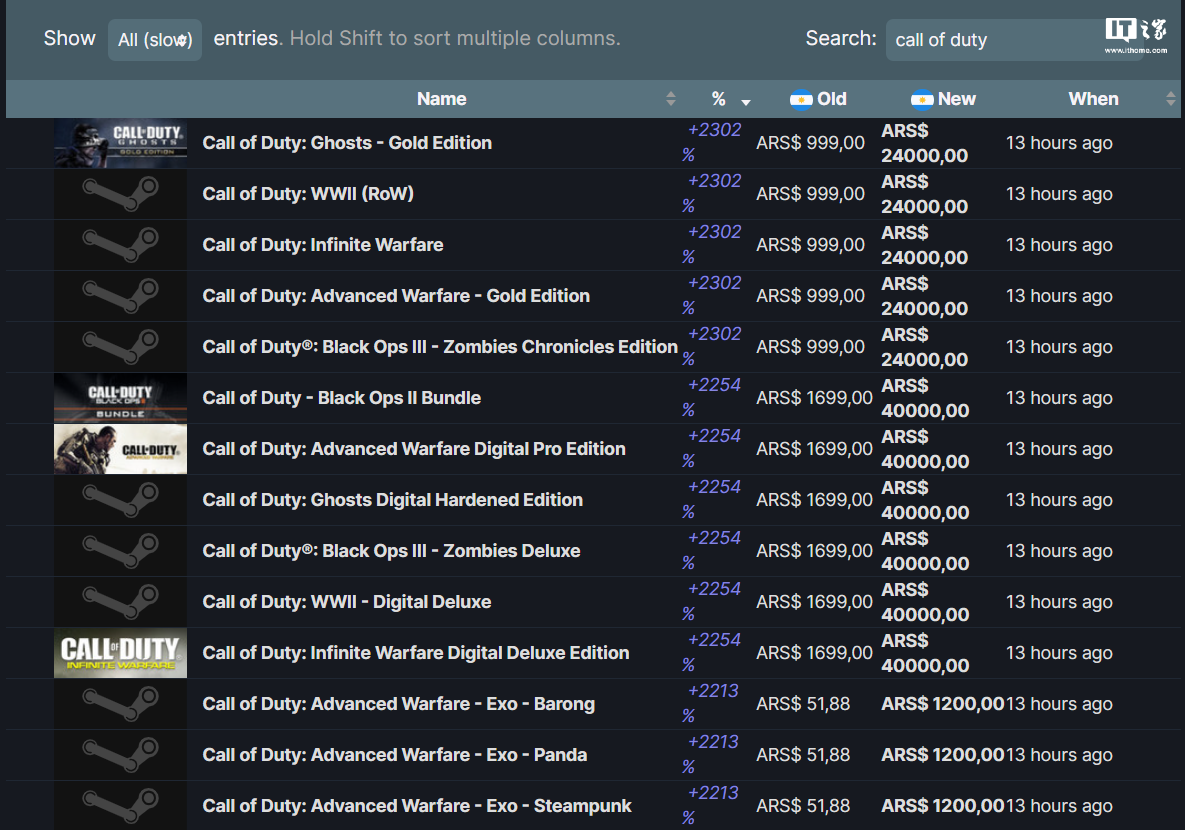Open Infinite Warfare Digital Deluxe Edition link
The height and width of the screenshot is (830, 1185).
coord(416,653)
